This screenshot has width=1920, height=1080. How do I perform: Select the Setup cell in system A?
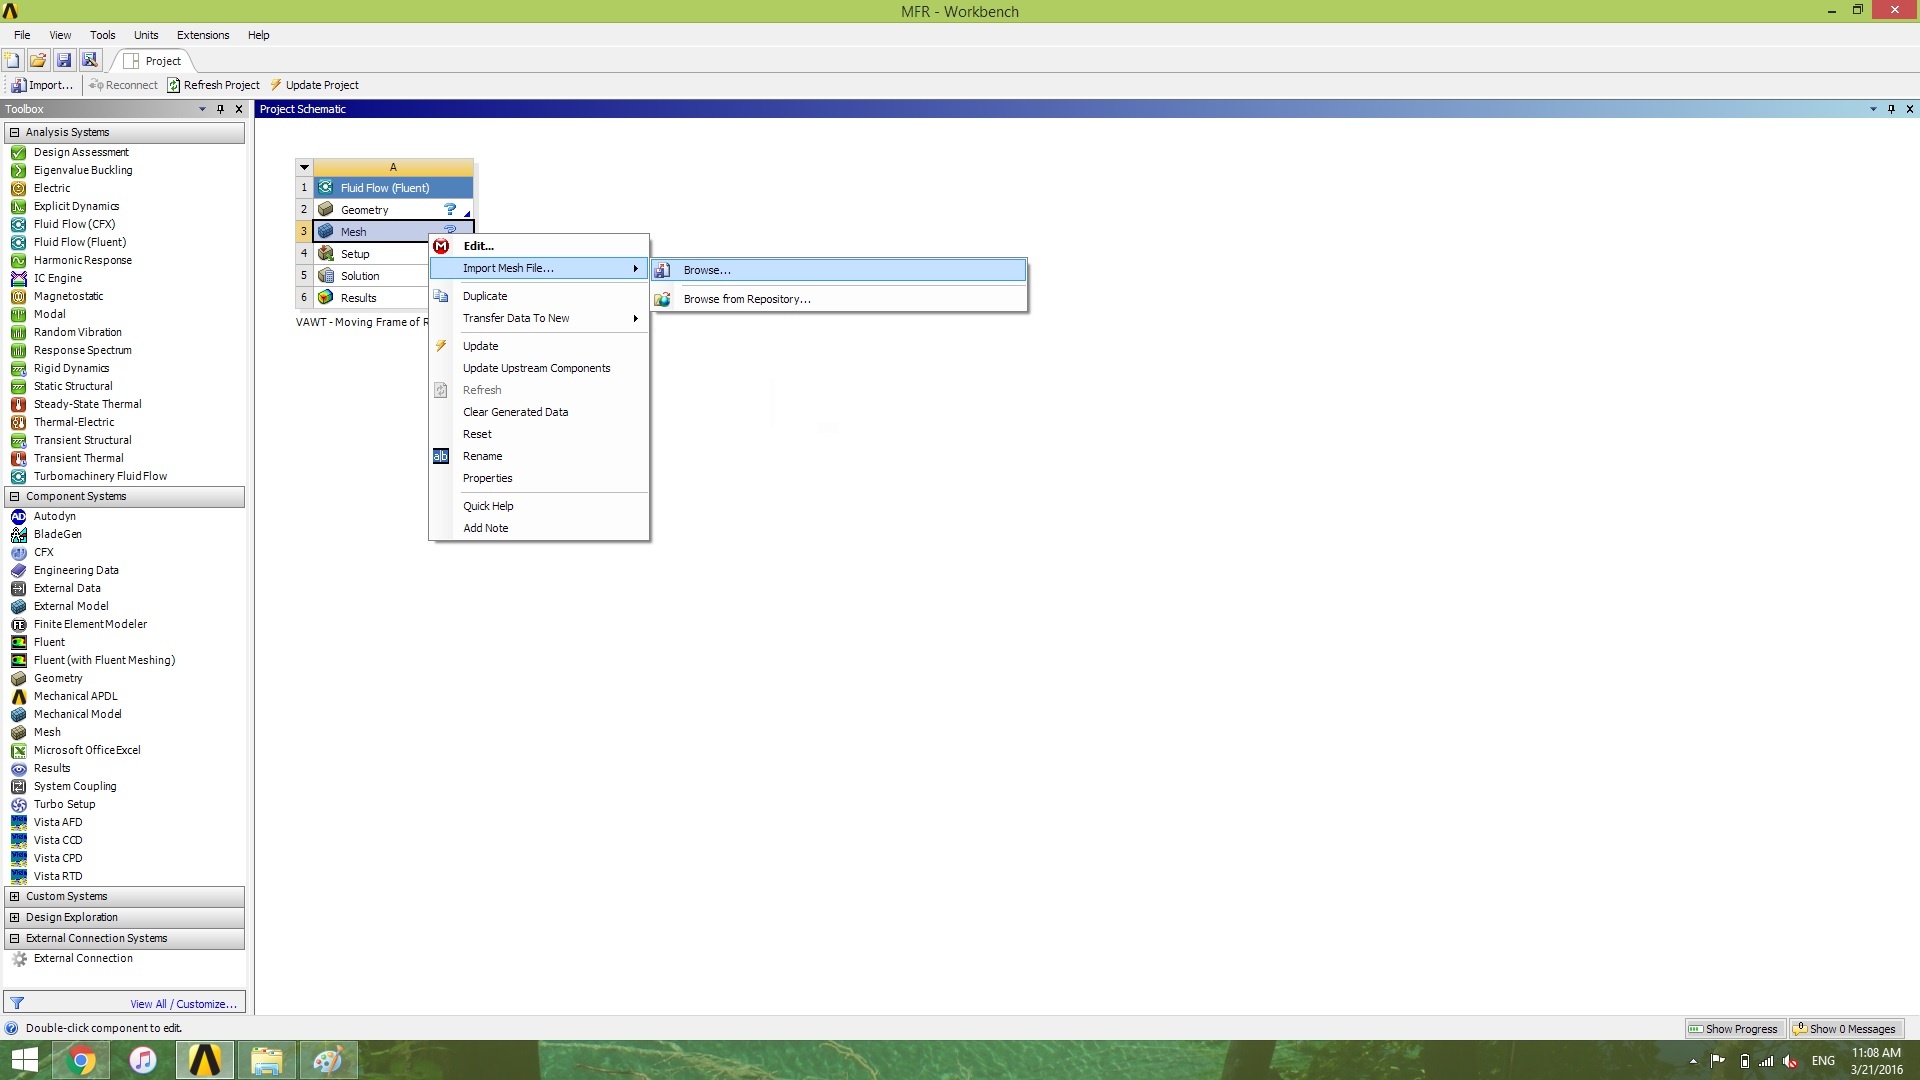(x=372, y=254)
